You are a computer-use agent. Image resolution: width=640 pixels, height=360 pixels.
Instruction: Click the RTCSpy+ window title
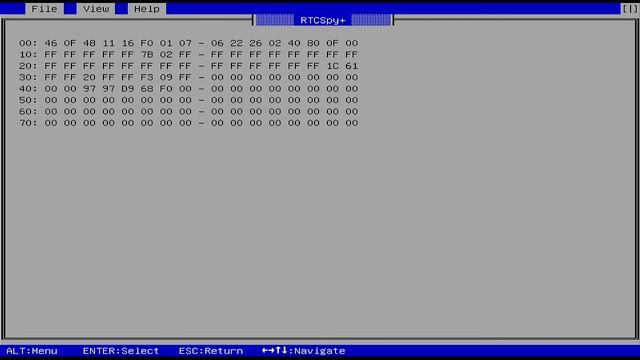[x=323, y=20]
